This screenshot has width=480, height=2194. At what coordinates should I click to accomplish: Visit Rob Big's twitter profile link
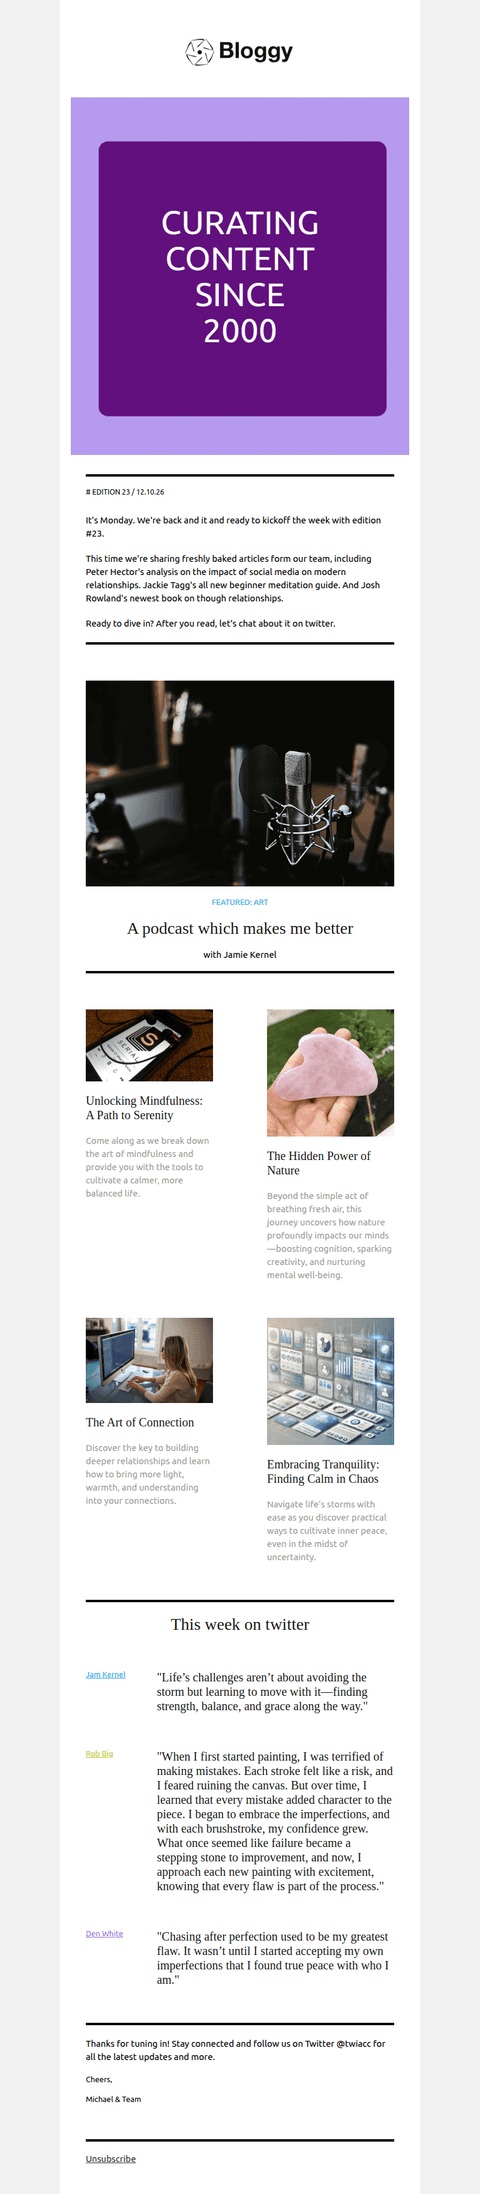click(x=99, y=1753)
